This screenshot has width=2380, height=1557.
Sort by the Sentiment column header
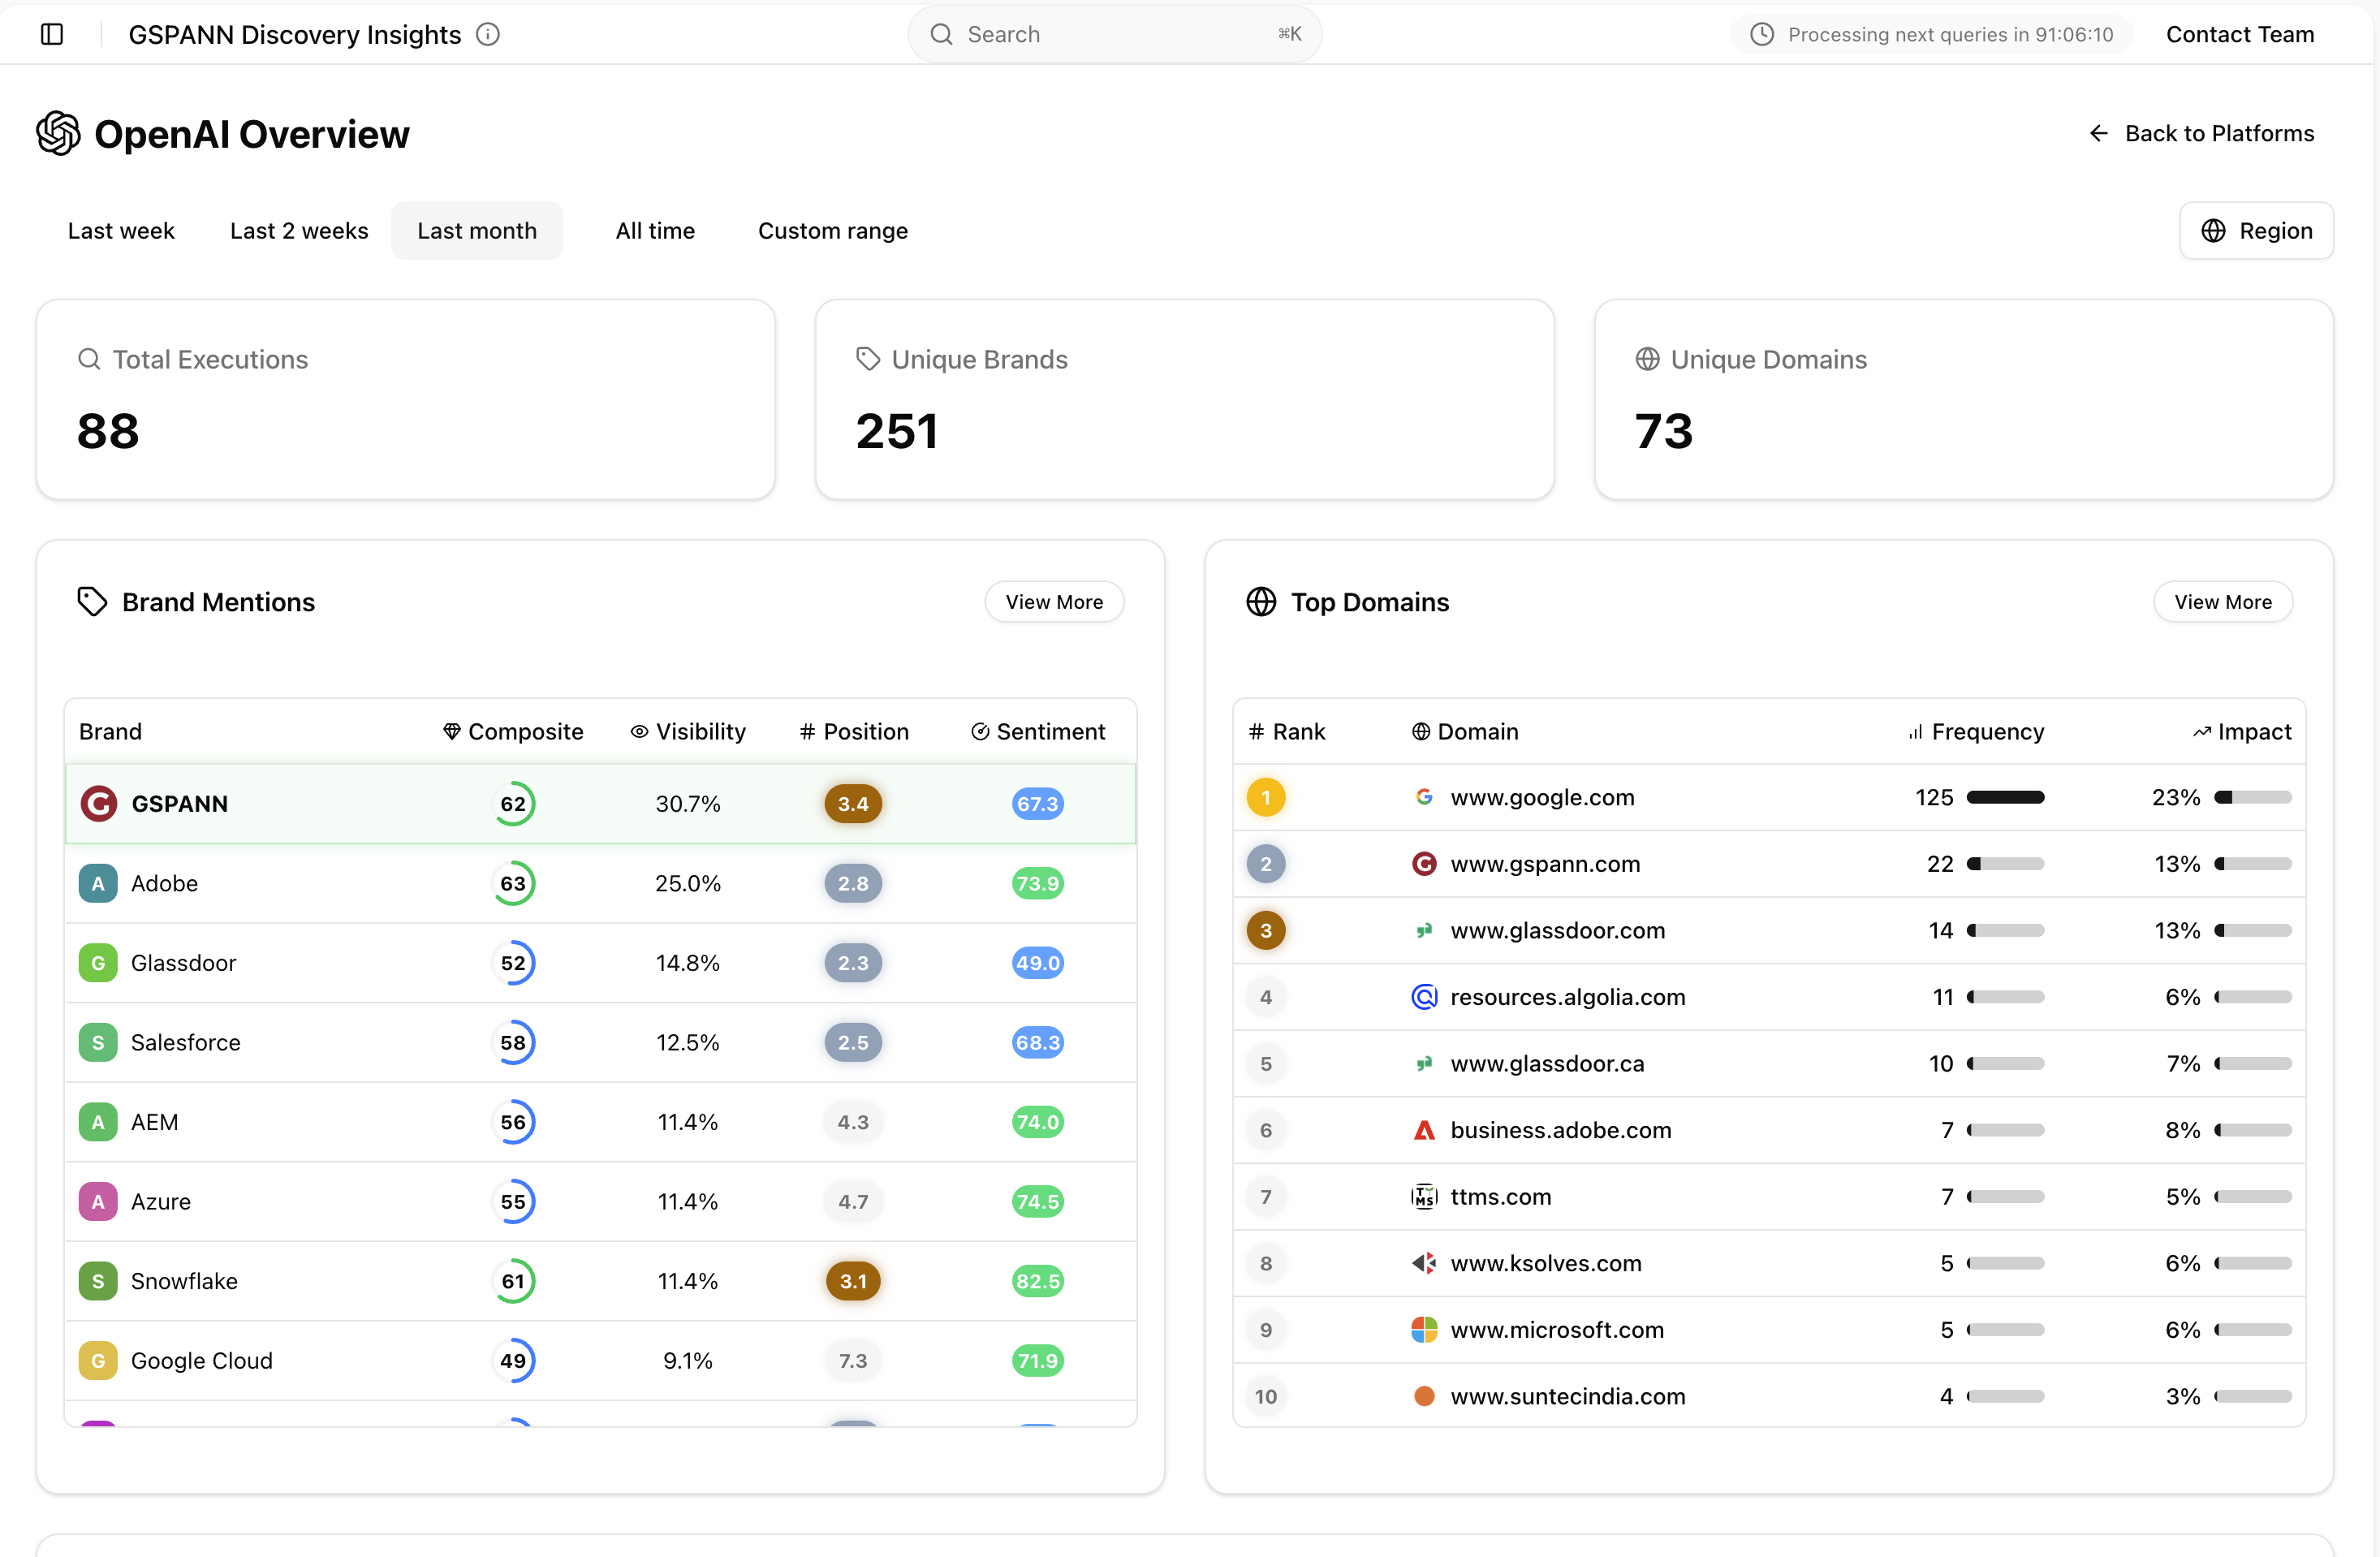coord(1038,731)
